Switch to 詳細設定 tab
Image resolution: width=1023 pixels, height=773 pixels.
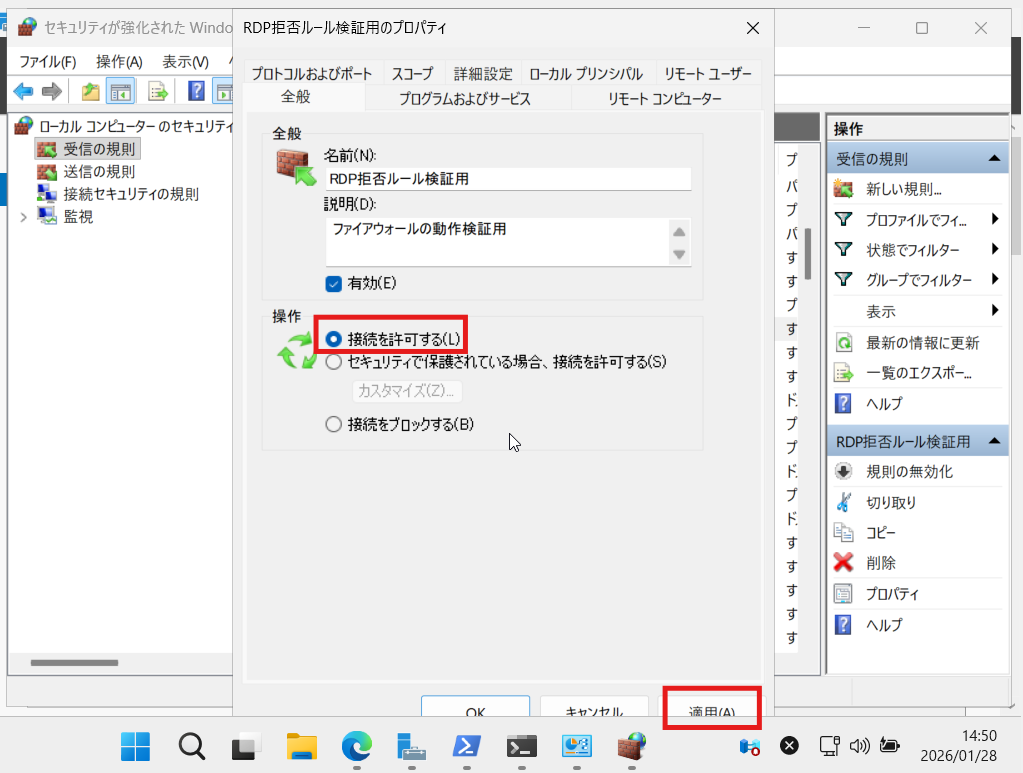[483, 74]
